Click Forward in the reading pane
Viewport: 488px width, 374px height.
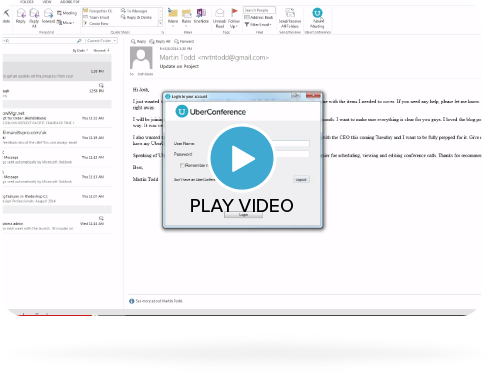[x=184, y=41]
